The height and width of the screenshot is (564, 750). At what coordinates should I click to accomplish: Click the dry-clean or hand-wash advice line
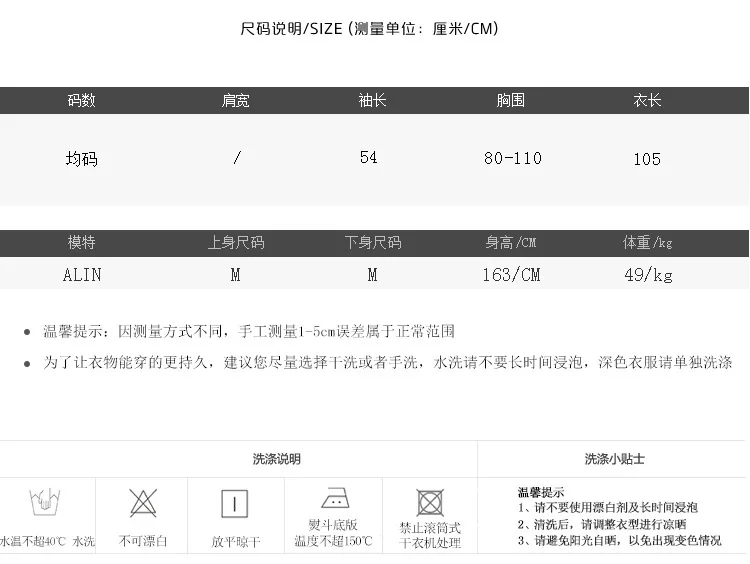[387, 362]
